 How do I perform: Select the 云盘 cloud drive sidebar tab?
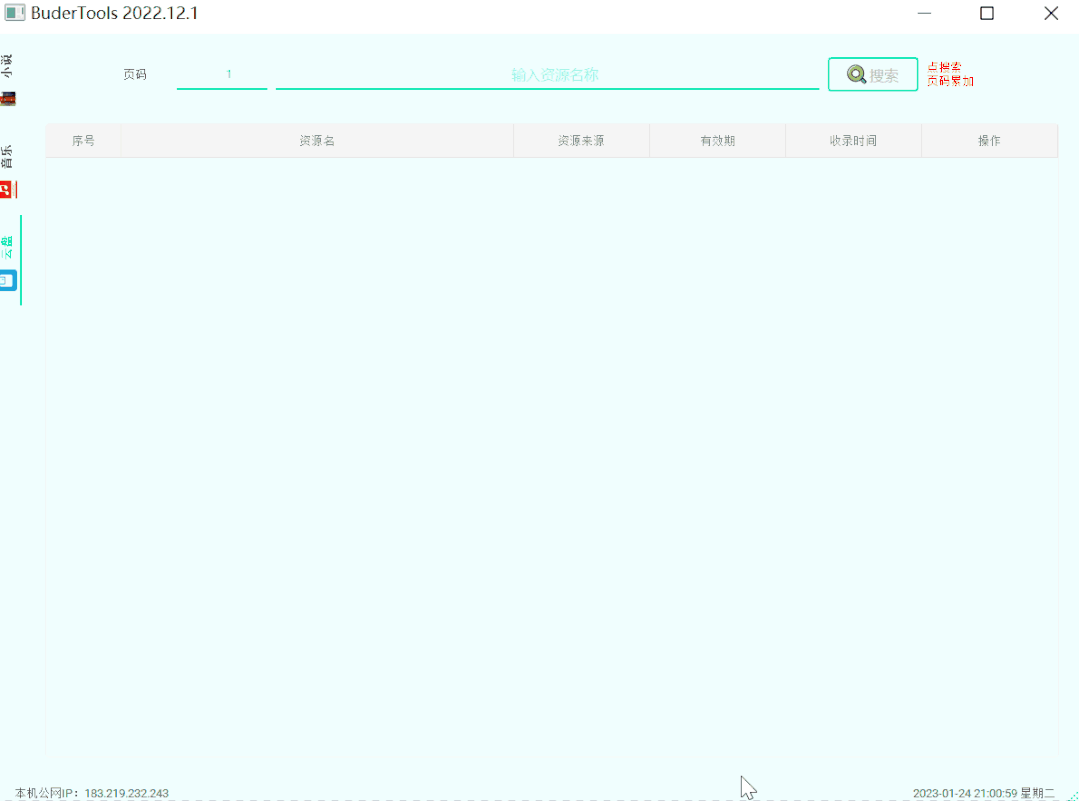pyautogui.click(x=9, y=260)
